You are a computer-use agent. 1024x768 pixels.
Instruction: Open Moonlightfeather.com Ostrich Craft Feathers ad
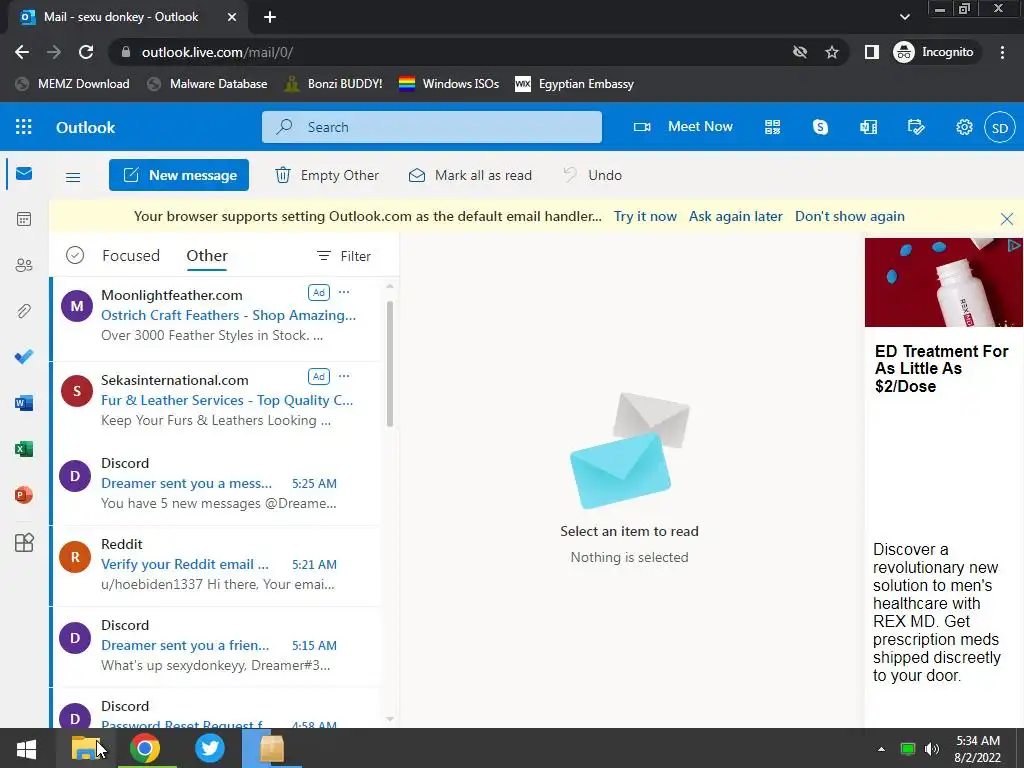pyautogui.click(x=217, y=319)
